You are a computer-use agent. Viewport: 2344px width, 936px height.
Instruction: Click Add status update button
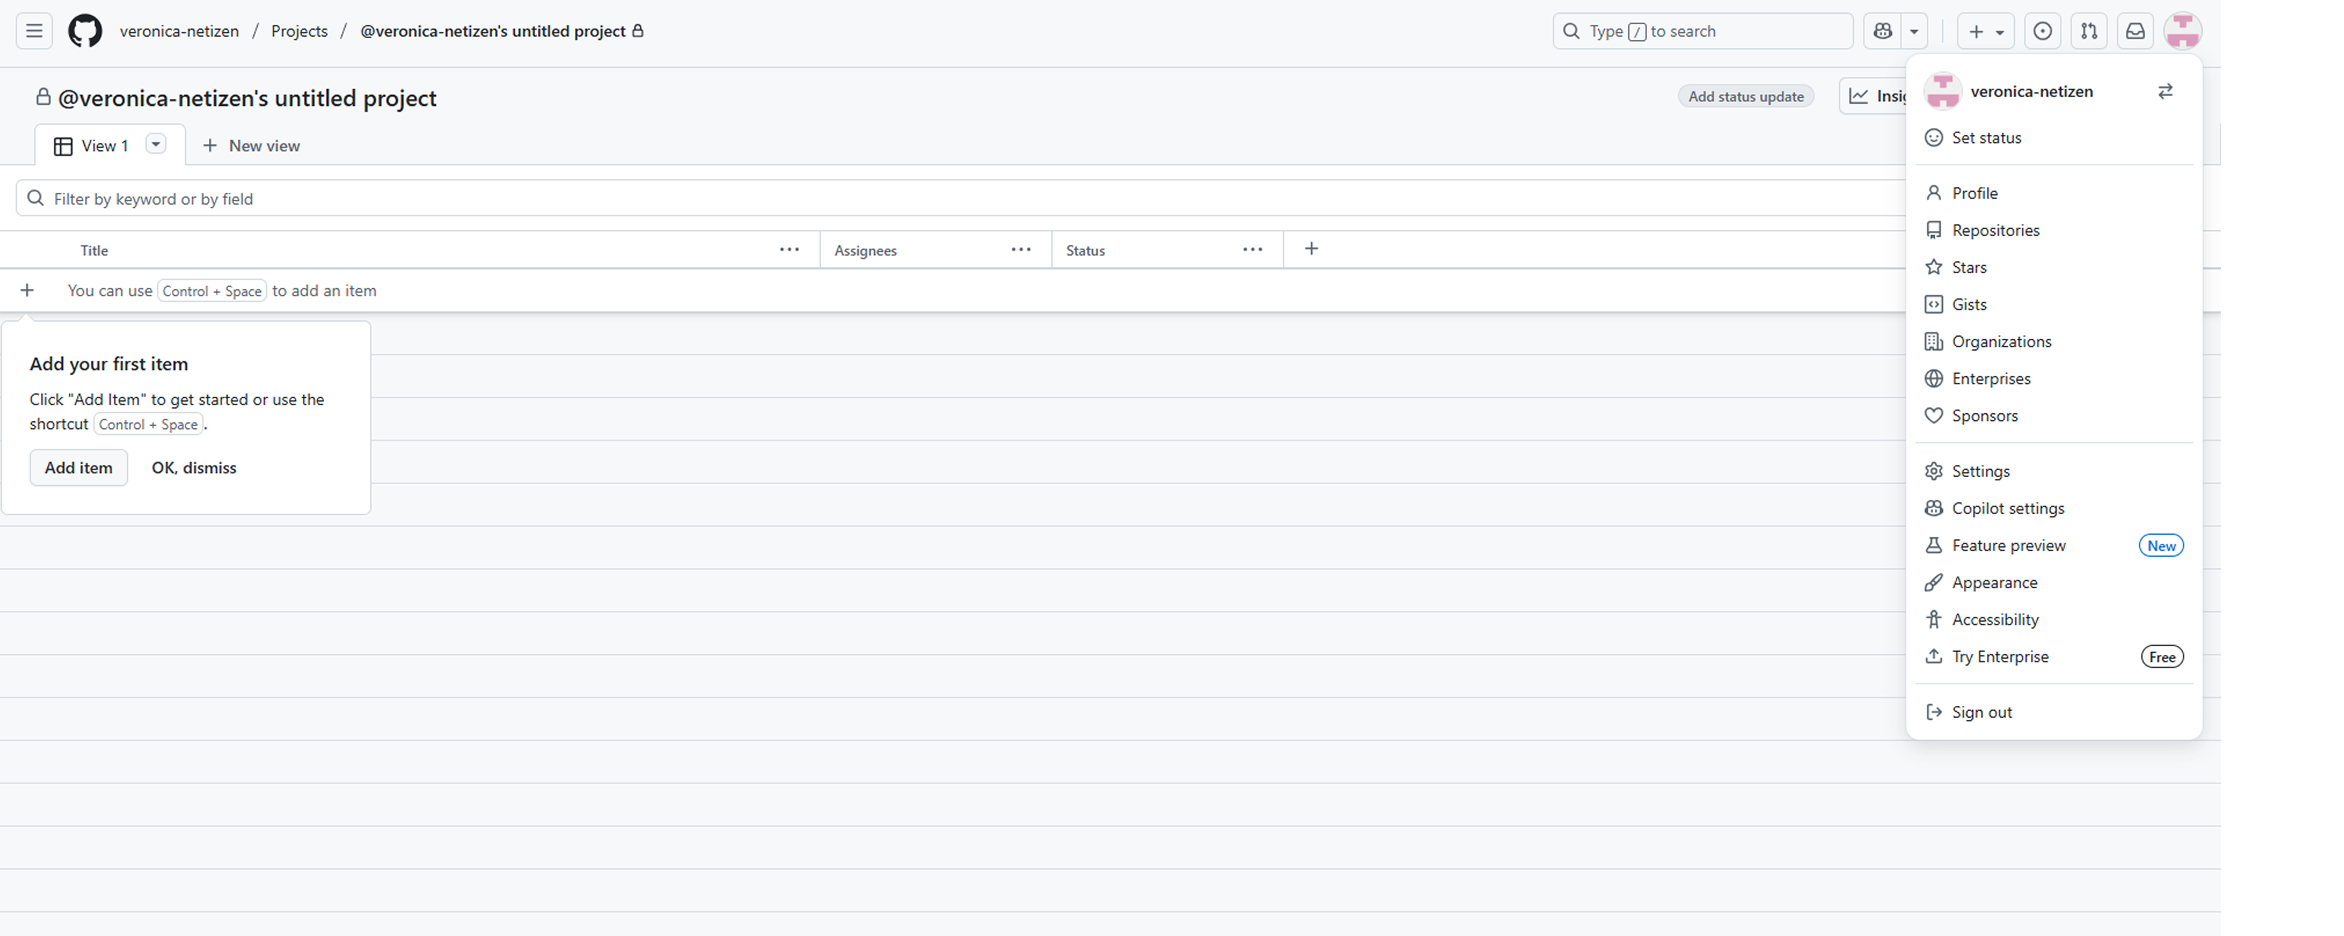(x=1746, y=96)
